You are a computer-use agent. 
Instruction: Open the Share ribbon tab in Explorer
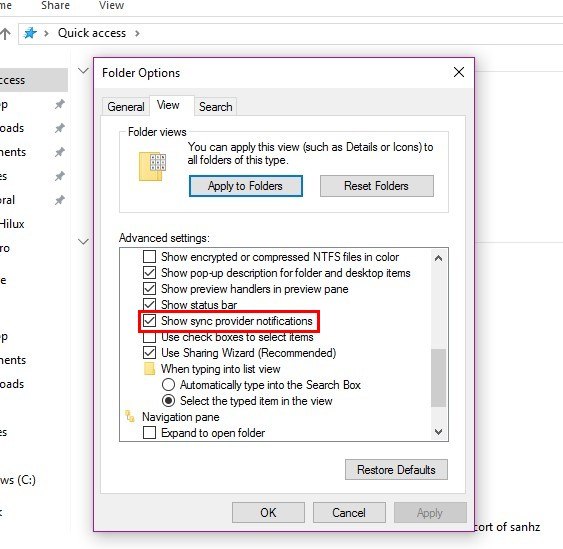coord(55,5)
